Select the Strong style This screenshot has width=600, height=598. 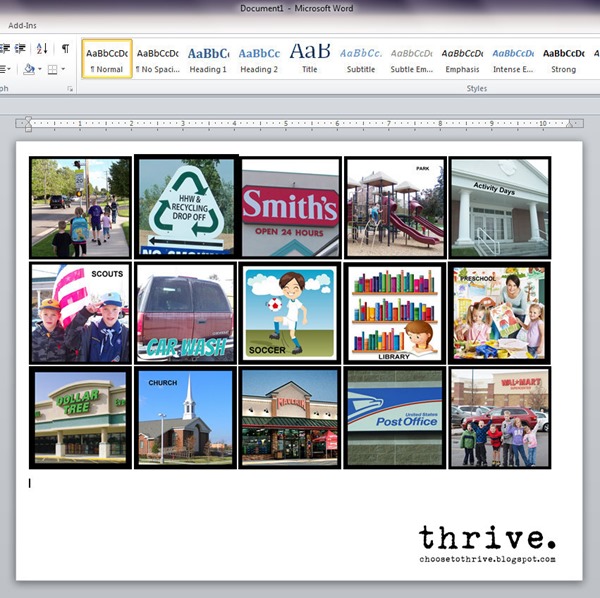tap(564, 59)
